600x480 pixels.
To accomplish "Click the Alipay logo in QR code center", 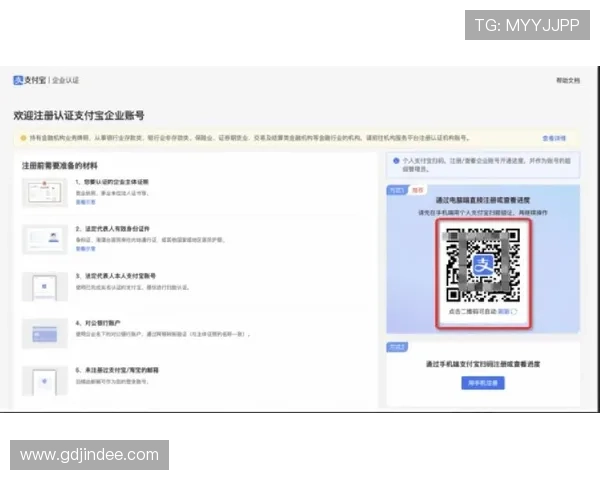I will click(x=483, y=265).
